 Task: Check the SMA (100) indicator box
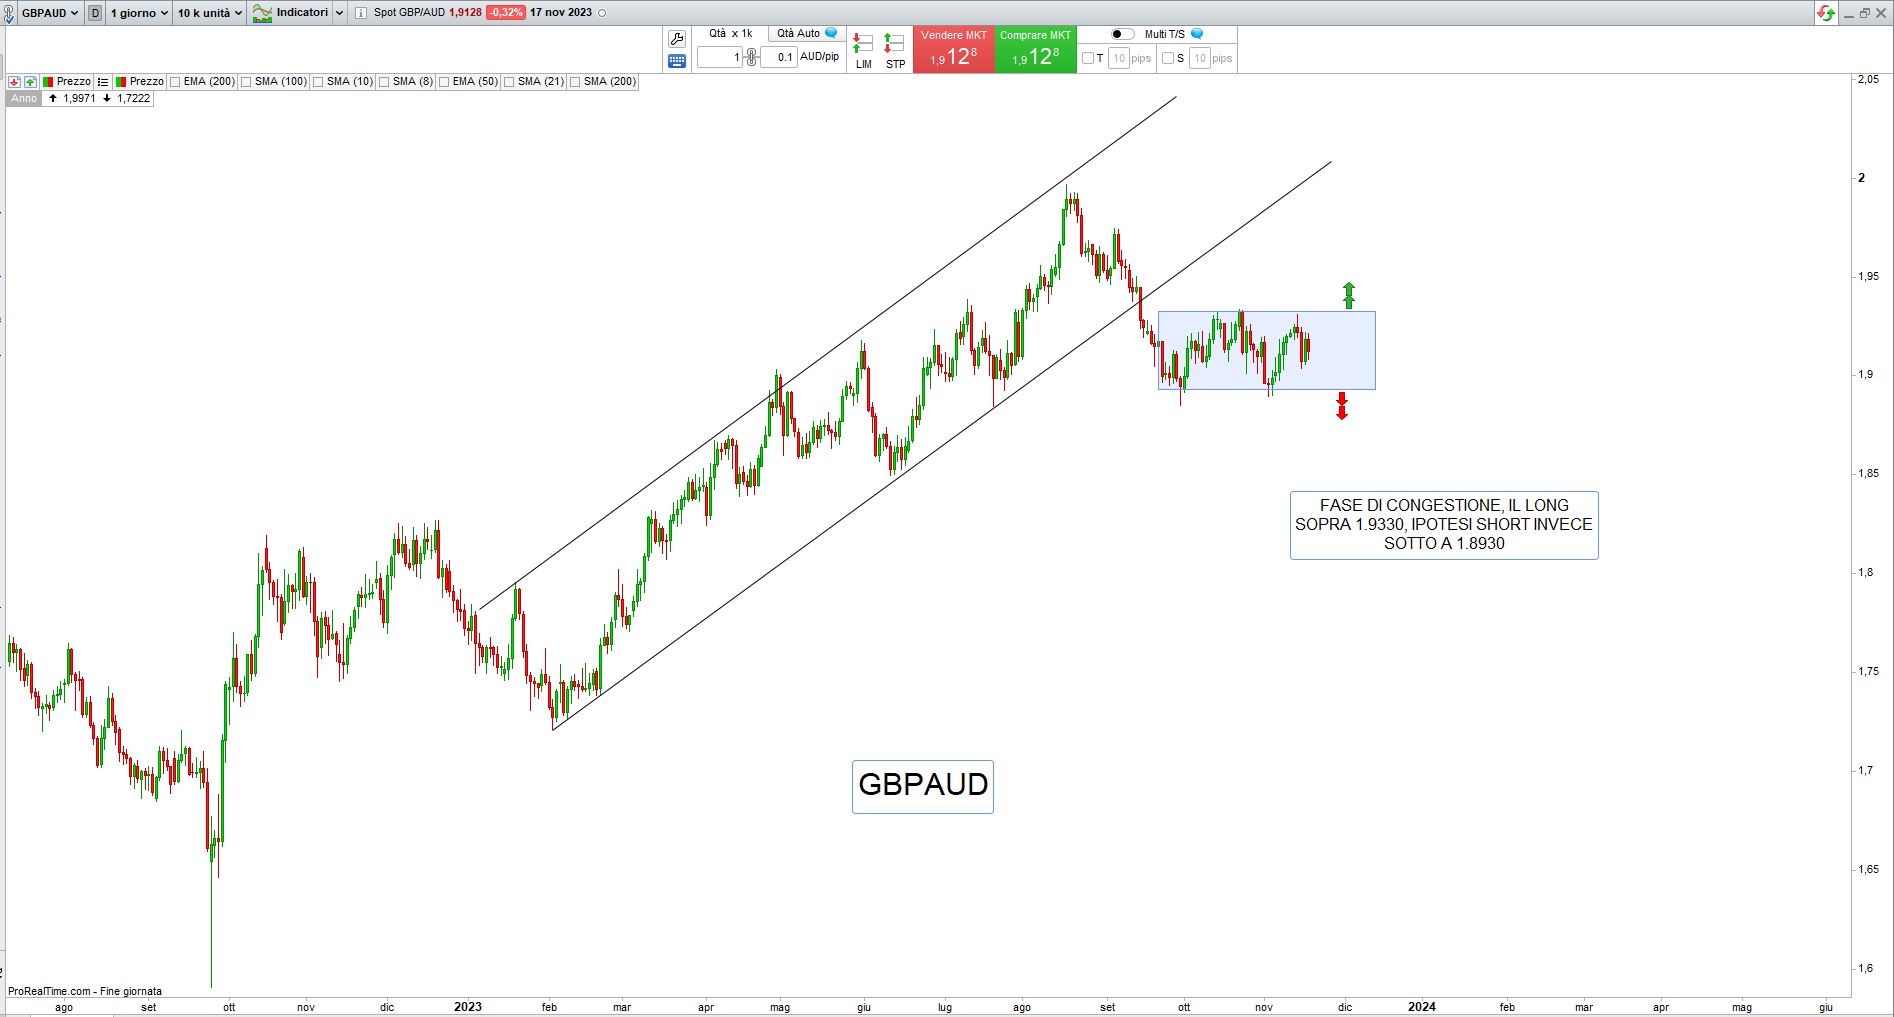click(247, 82)
